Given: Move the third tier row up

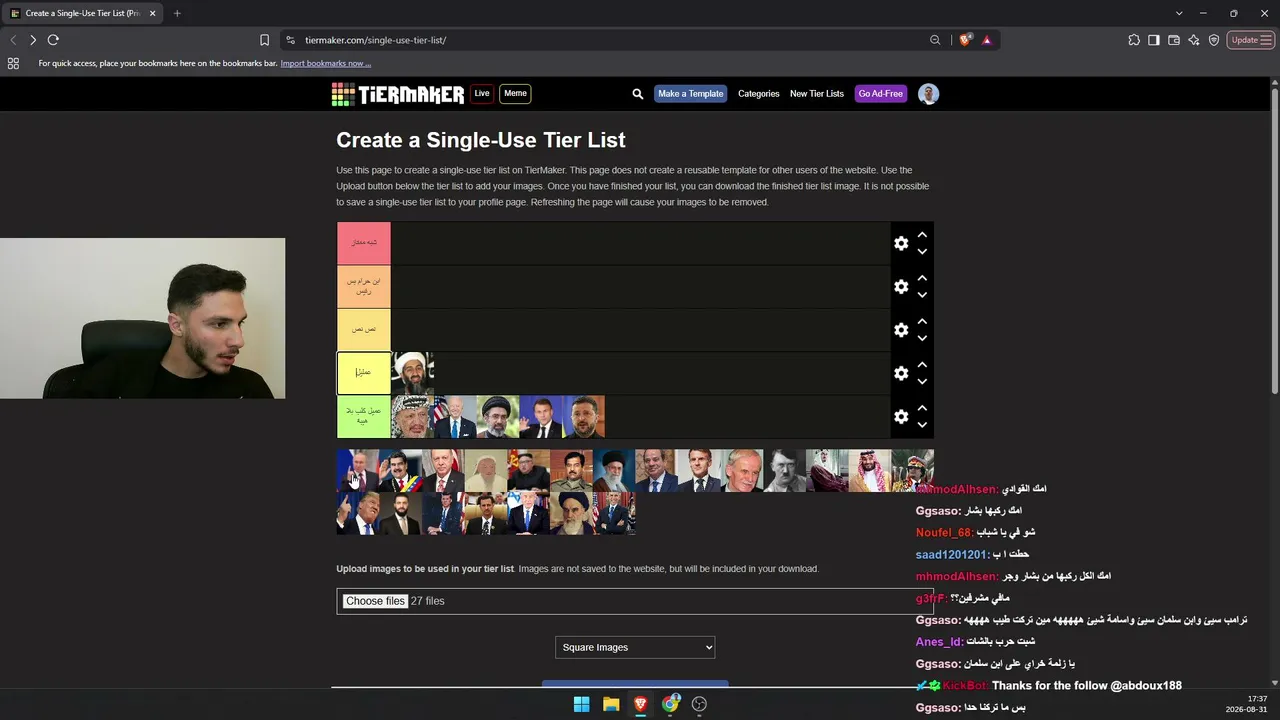Looking at the screenshot, I should click(x=922, y=321).
